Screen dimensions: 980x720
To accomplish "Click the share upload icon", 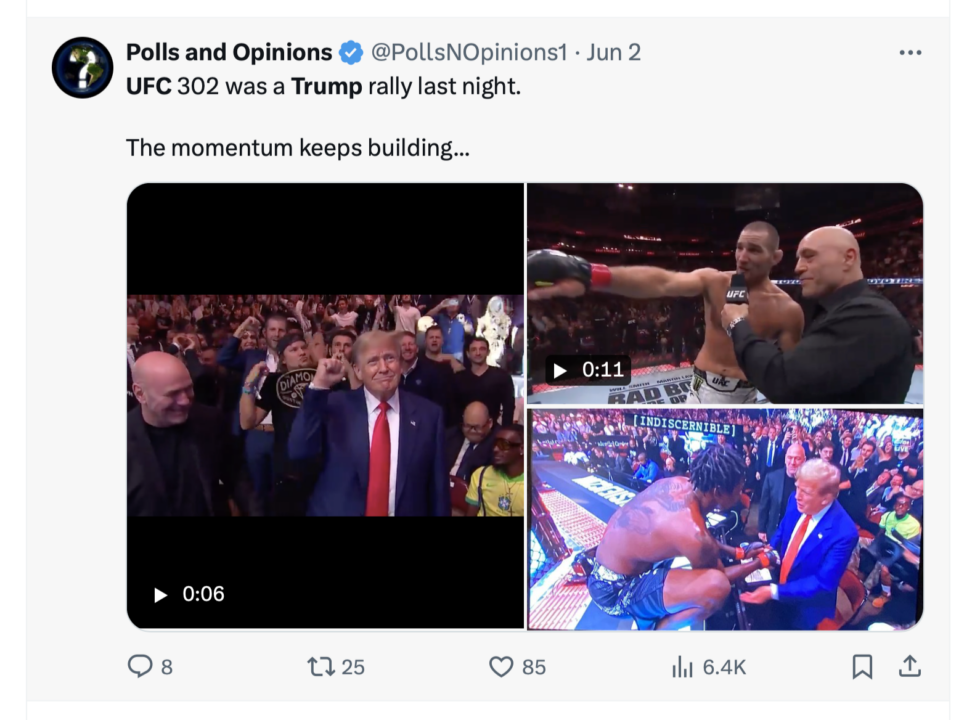I will coord(909,665).
